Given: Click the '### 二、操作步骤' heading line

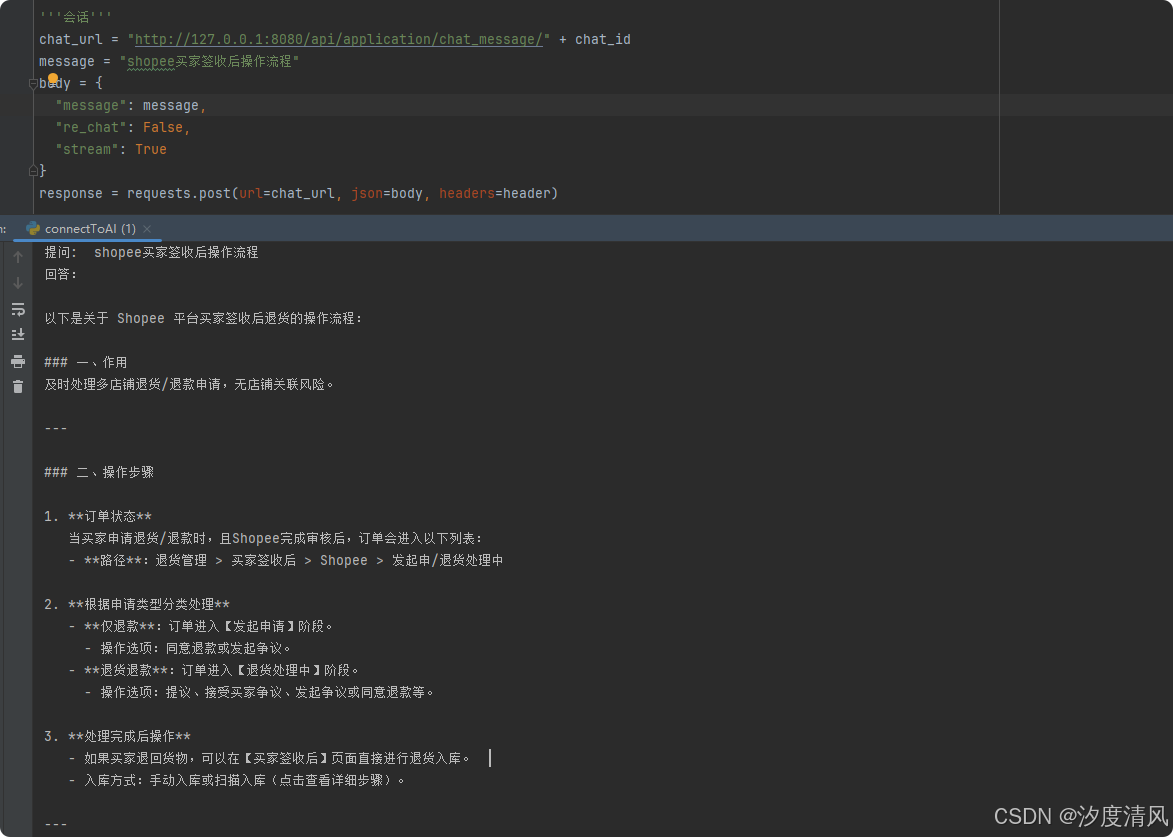Looking at the screenshot, I should coord(99,473).
